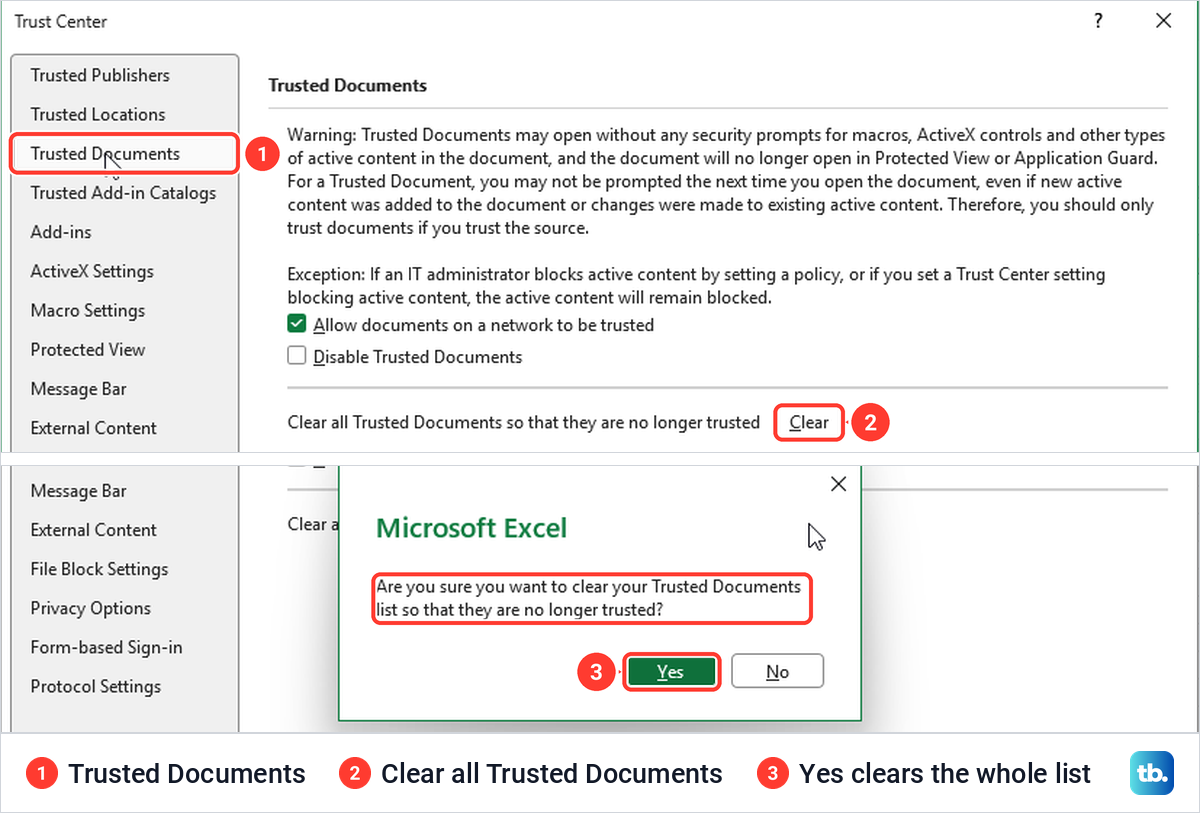Open Trusted Add-in Catalogs settings
This screenshot has height=813, width=1200.
click(x=123, y=192)
